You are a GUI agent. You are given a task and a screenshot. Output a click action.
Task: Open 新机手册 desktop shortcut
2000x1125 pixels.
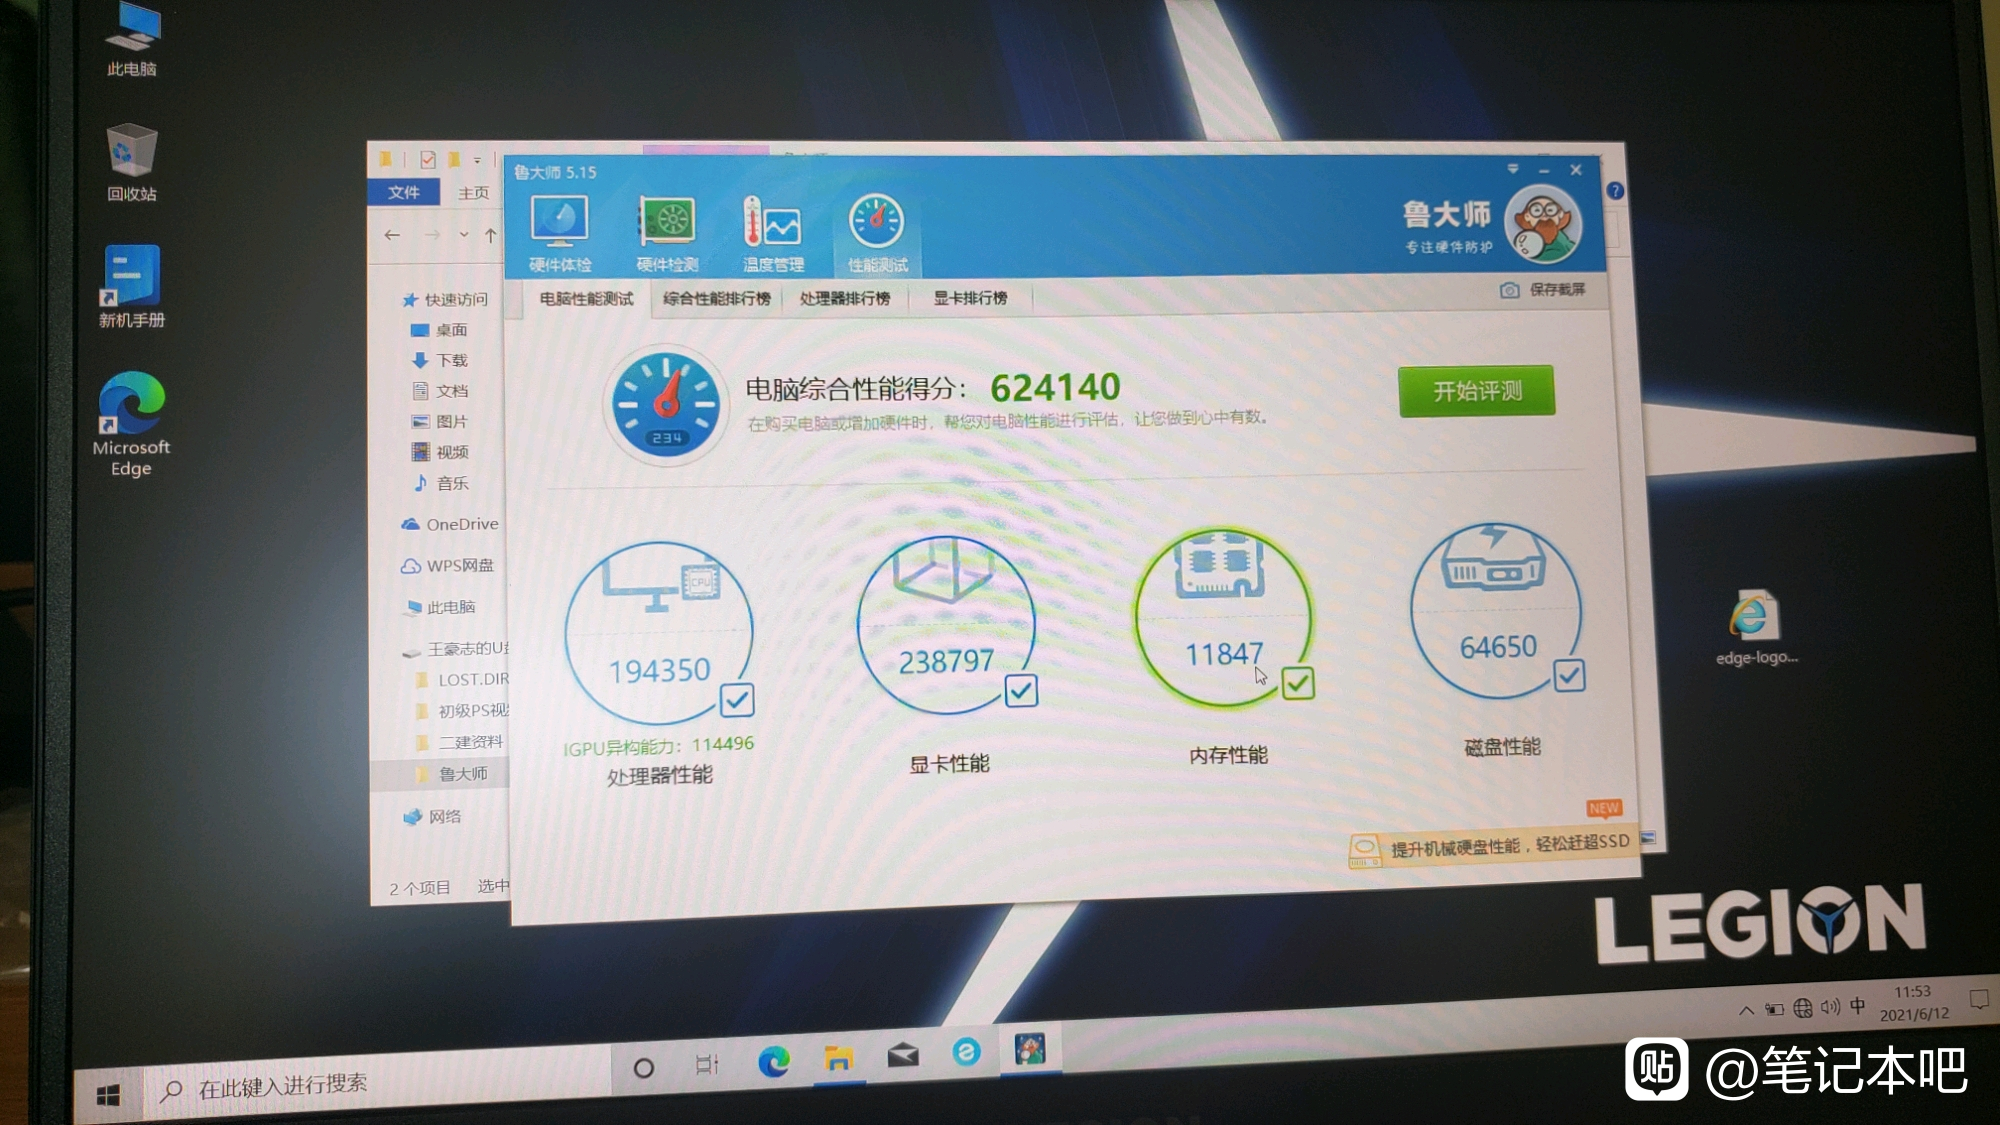coord(132,288)
